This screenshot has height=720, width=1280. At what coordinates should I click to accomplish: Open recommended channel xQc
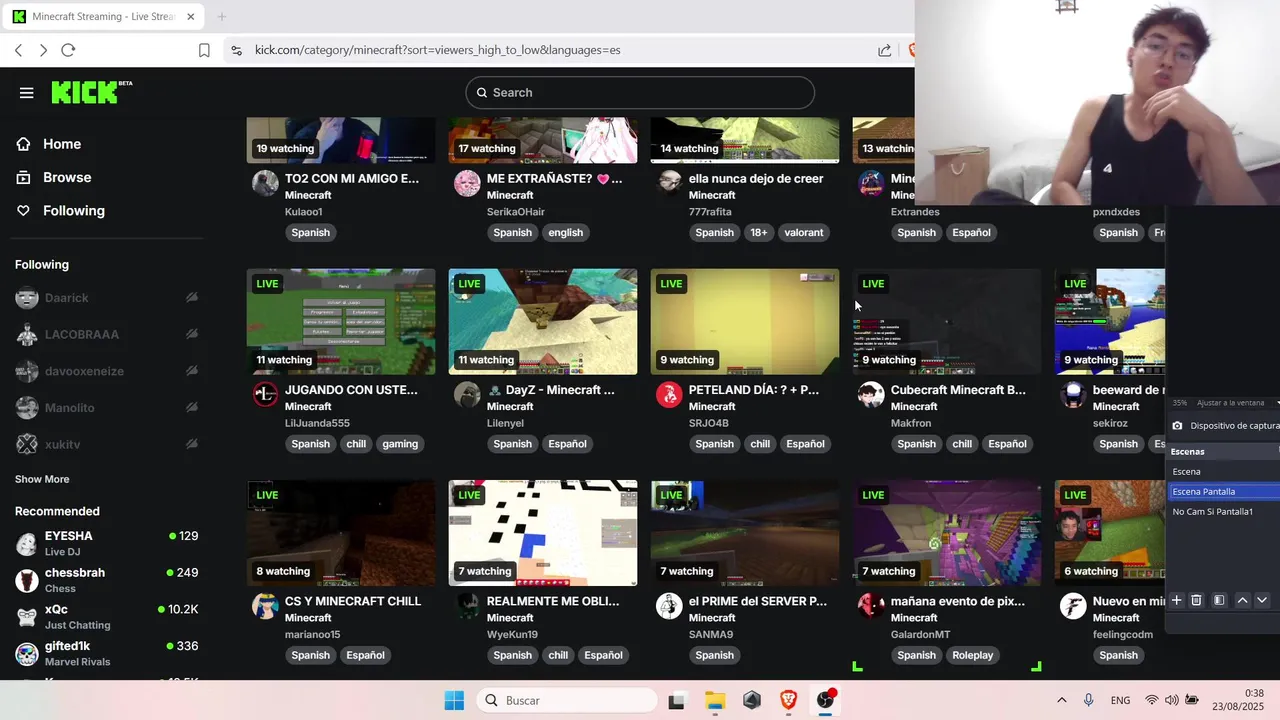[107, 616]
